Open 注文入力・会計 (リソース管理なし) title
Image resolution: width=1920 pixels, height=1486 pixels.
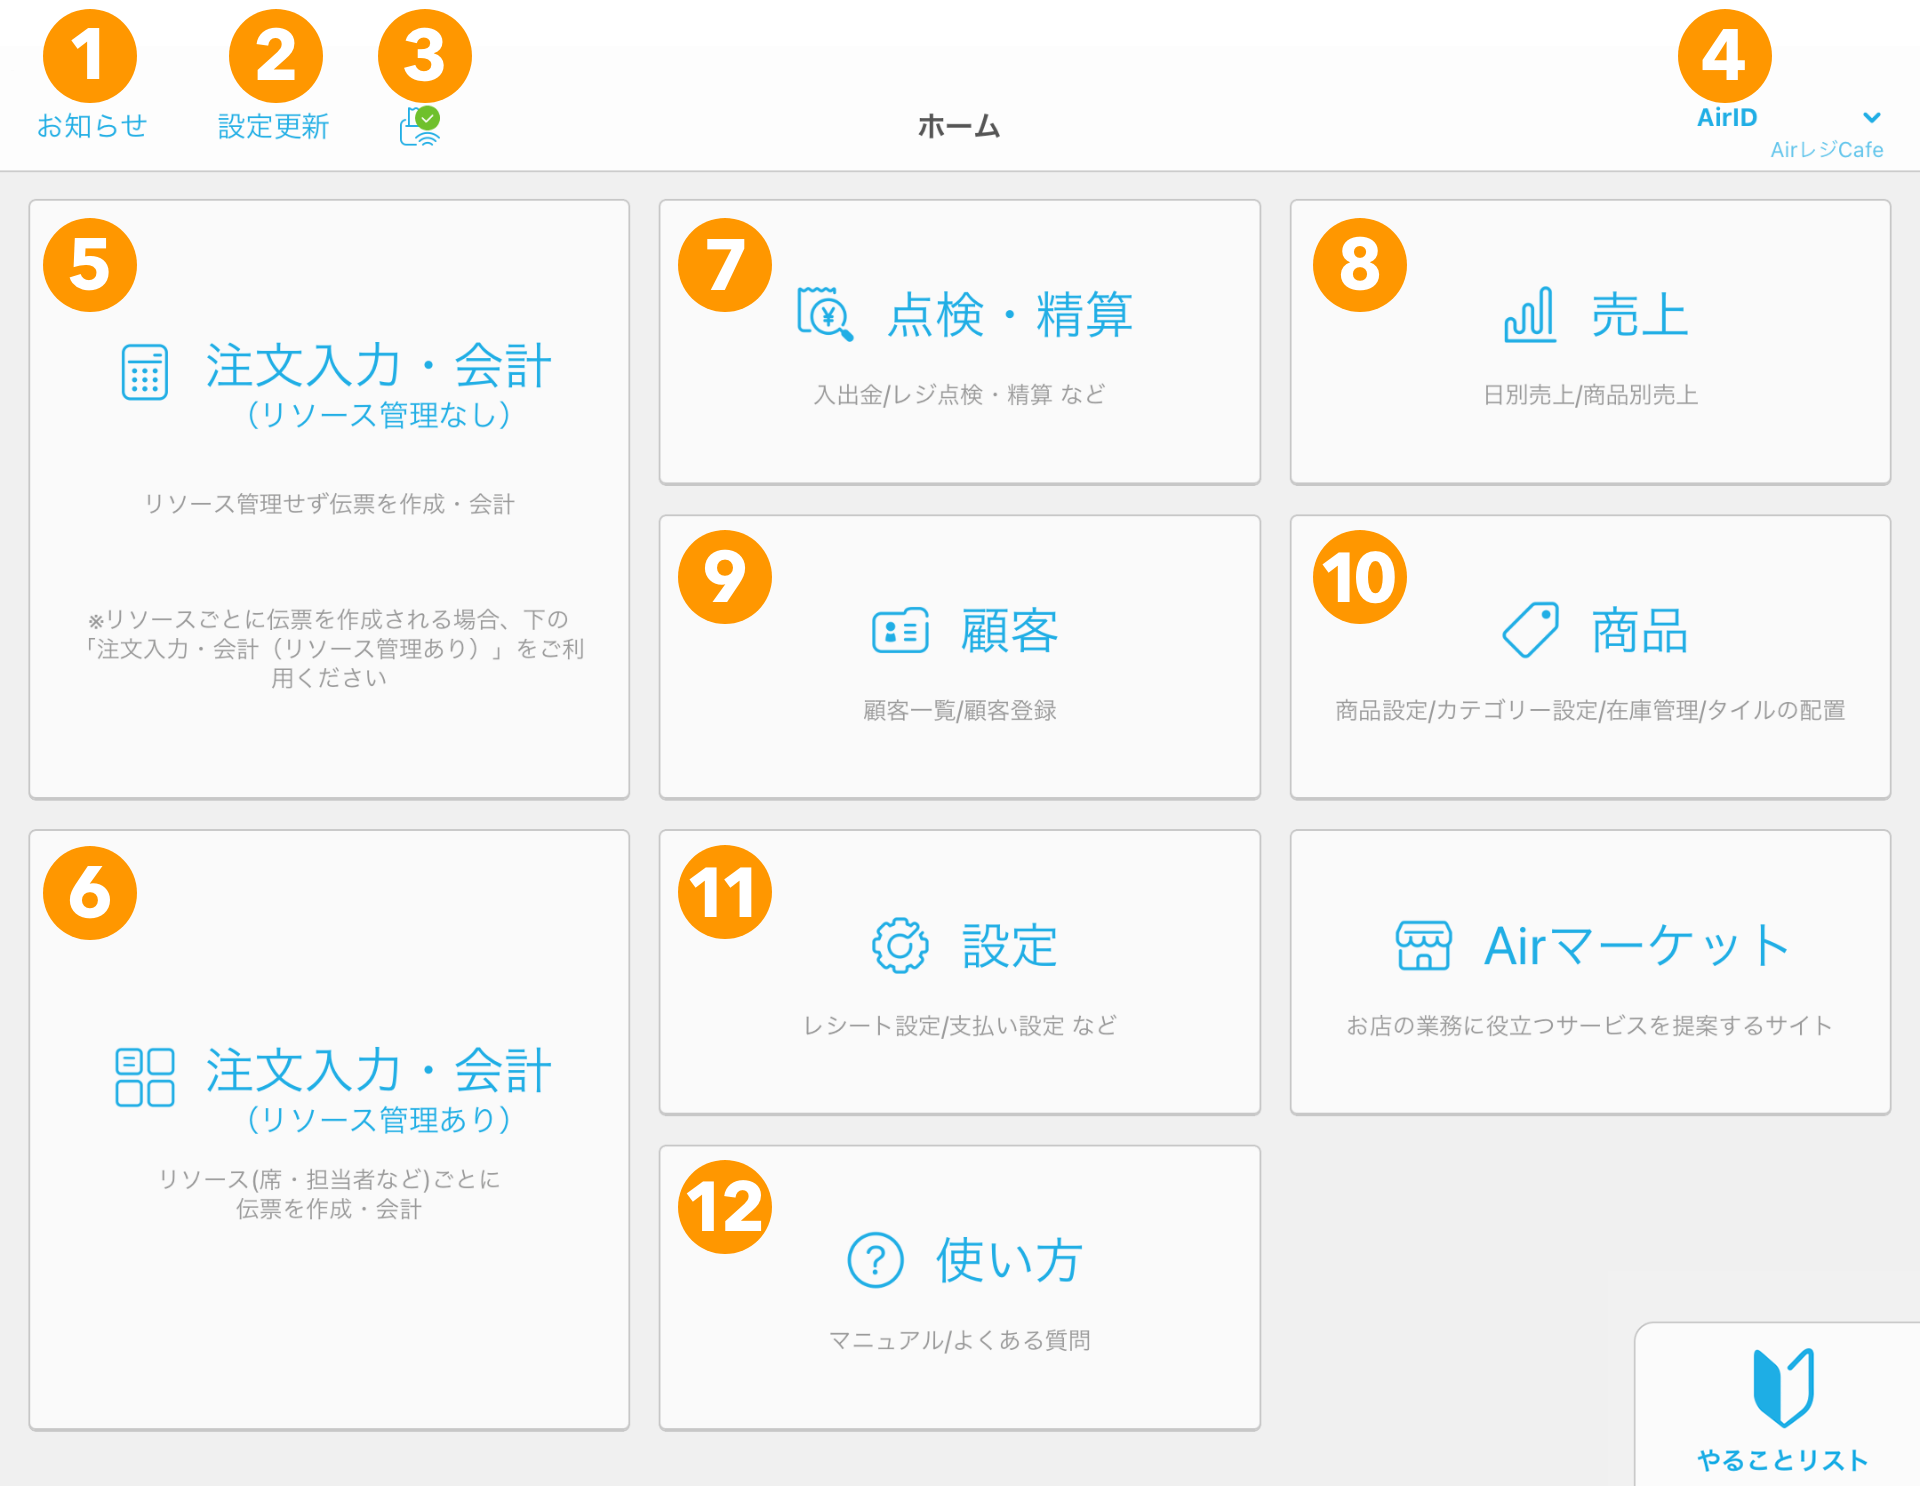[x=378, y=384]
